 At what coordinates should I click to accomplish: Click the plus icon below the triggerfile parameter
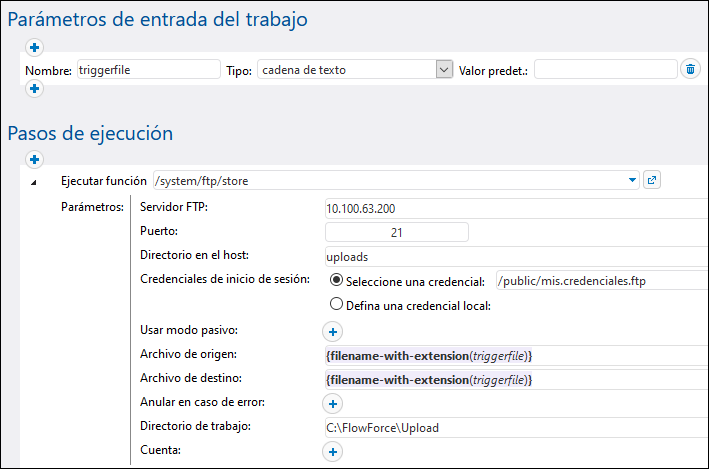(34, 89)
